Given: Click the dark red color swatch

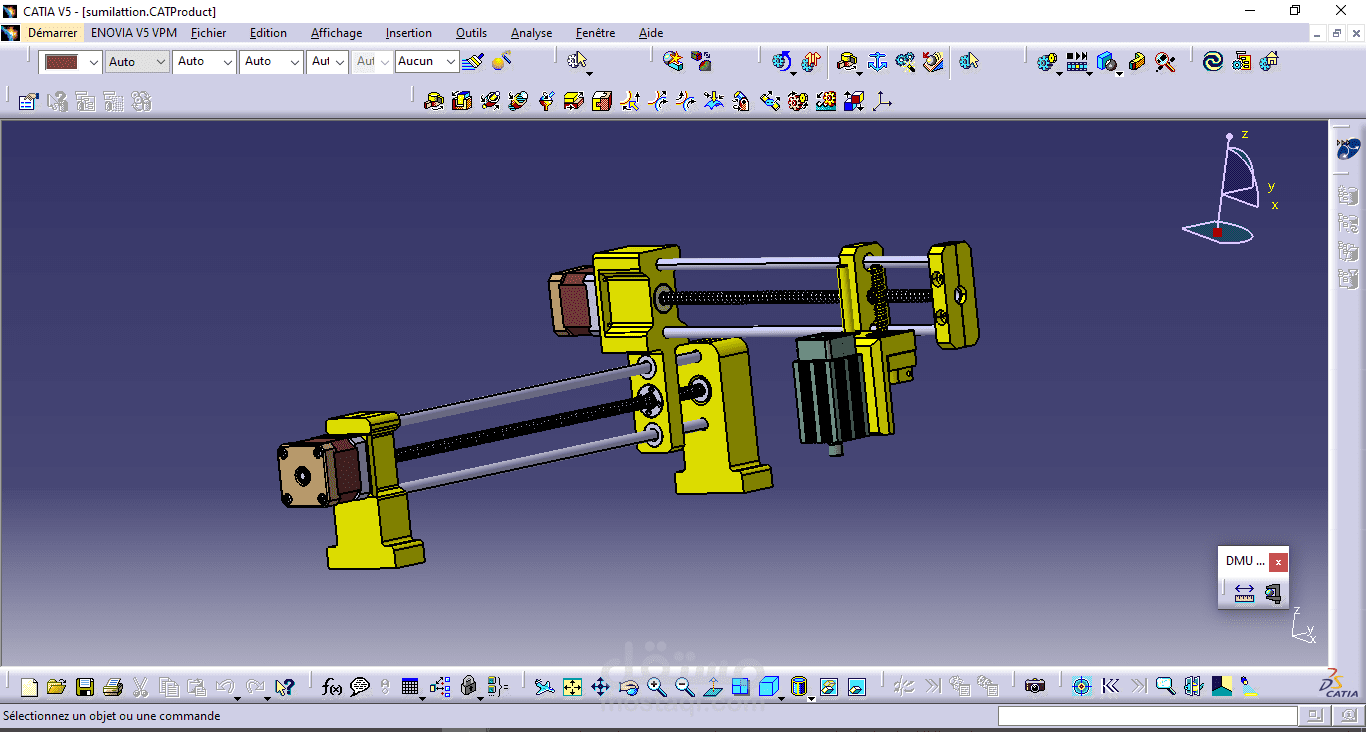Looking at the screenshot, I should tap(62, 62).
